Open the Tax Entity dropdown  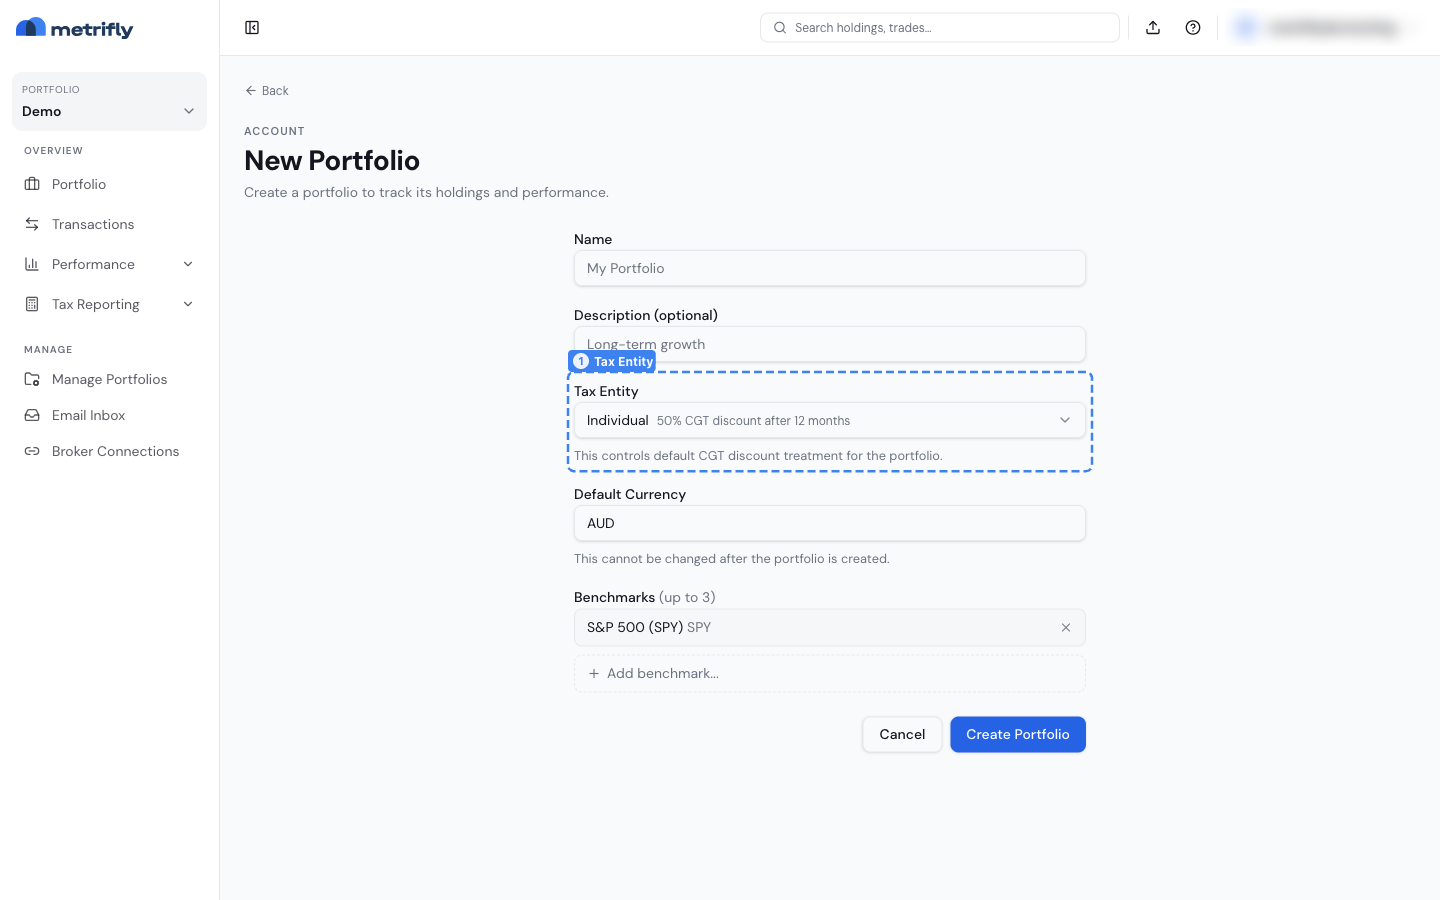pos(830,420)
